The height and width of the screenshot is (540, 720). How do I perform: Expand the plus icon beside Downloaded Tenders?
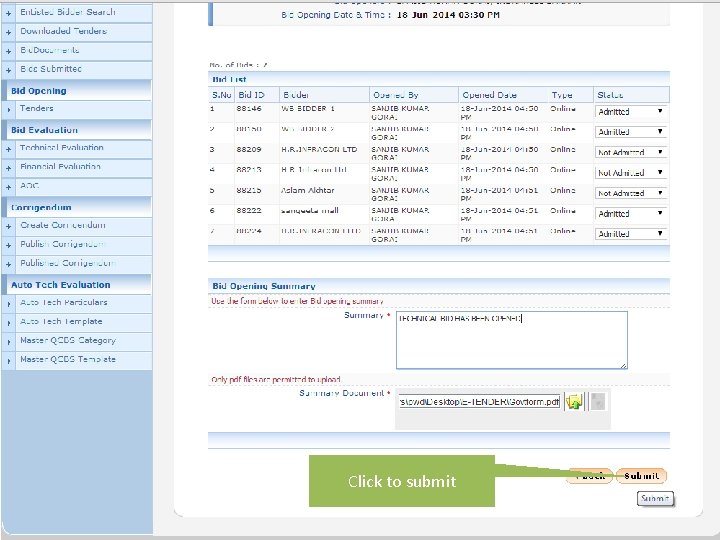pos(8,33)
